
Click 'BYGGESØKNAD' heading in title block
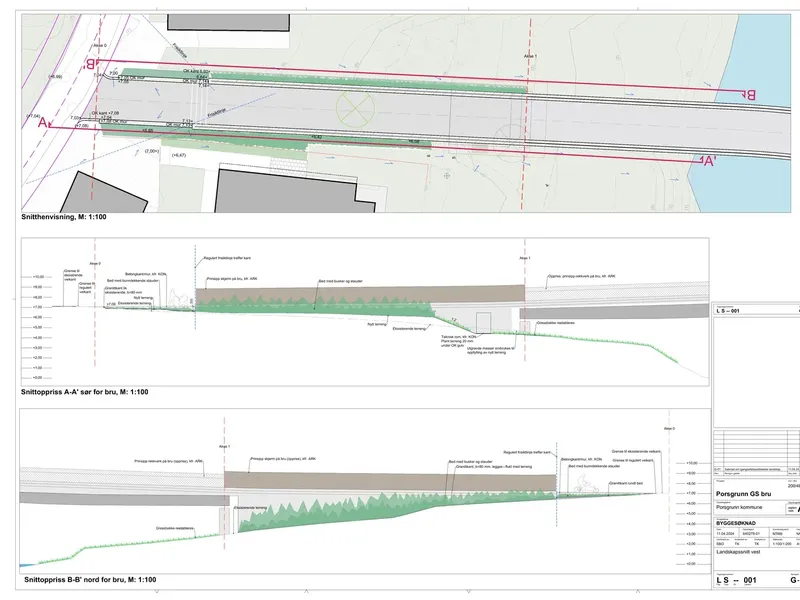pos(736,523)
